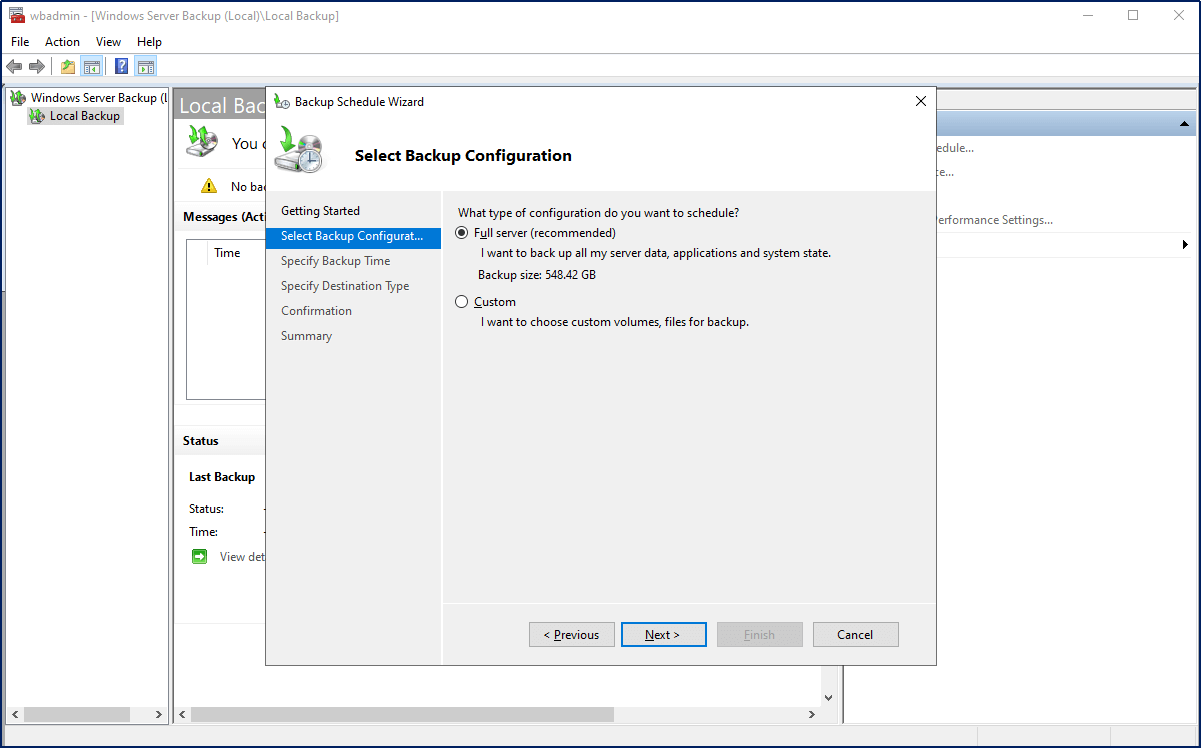Click the Next button
Screen dimensions: 1201x748
click(x=663, y=634)
